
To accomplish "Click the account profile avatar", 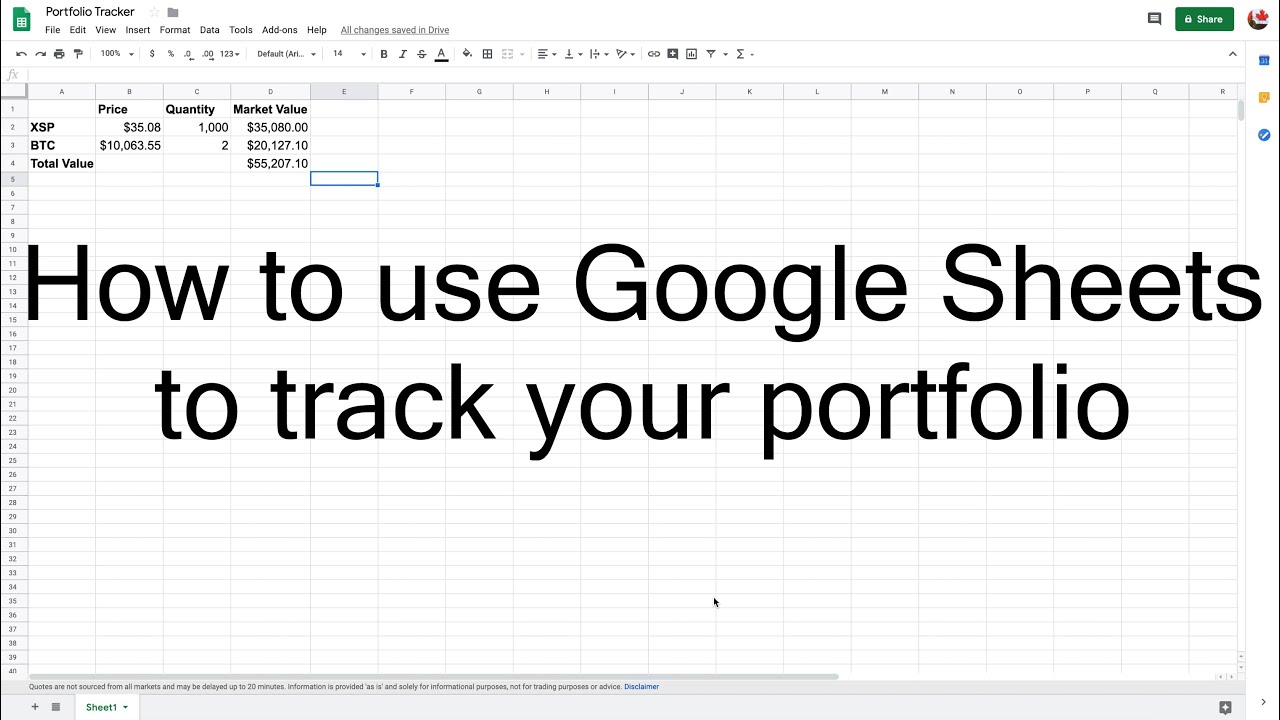I will click(x=1258, y=19).
